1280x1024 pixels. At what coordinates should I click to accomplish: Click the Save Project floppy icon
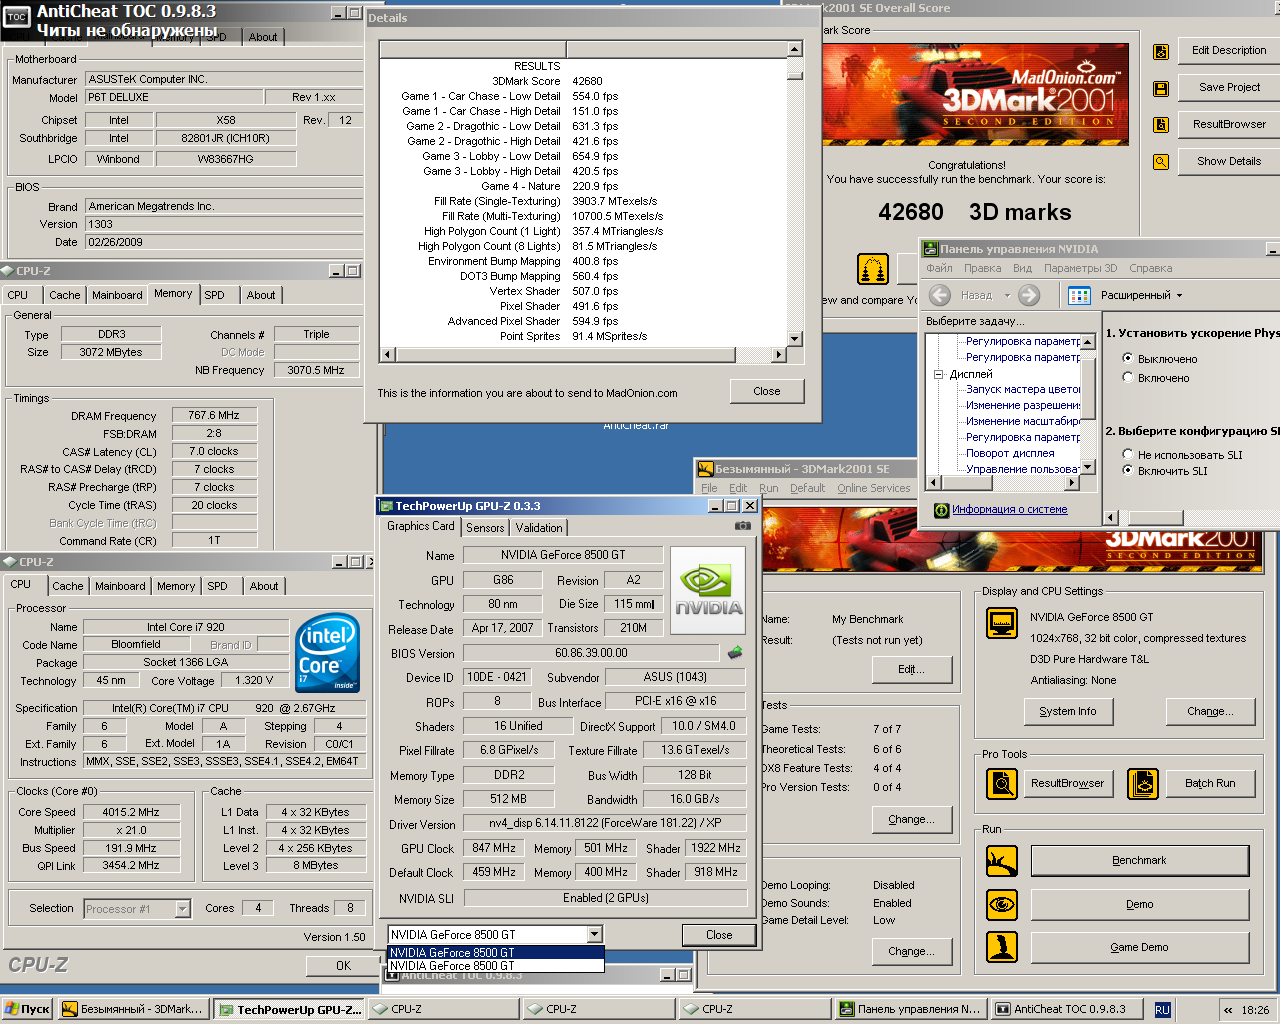coord(1161,88)
